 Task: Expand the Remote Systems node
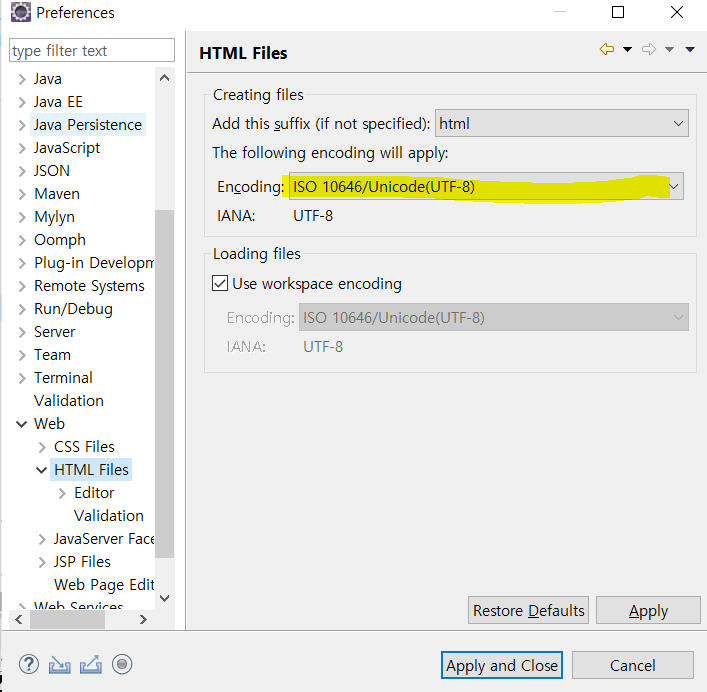pos(22,286)
